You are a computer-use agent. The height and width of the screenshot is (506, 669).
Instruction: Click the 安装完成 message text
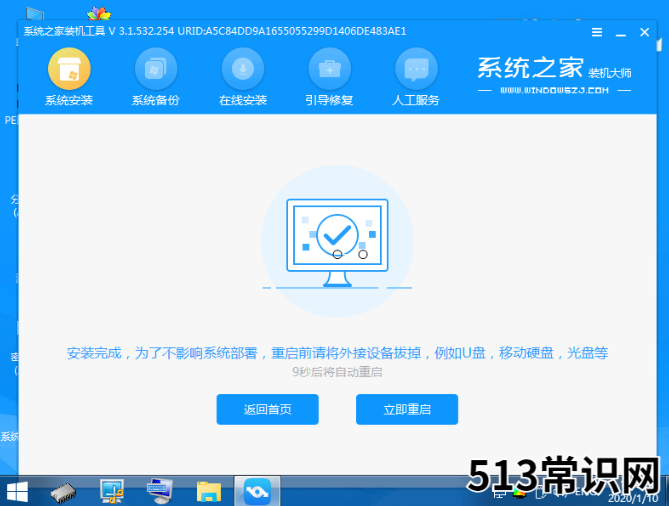(x=337, y=353)
